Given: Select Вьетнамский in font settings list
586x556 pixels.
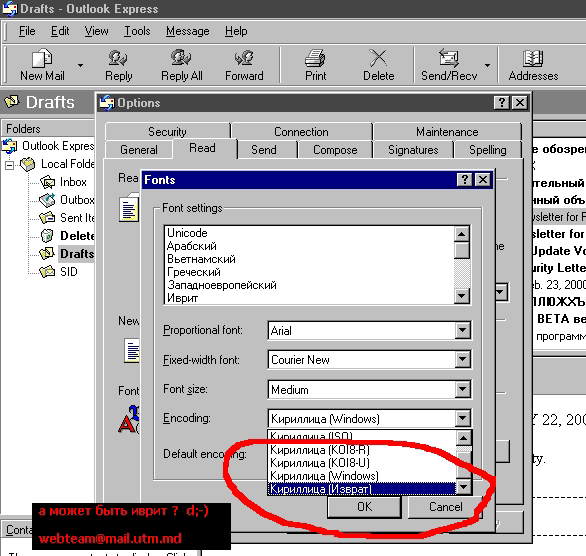Looking at the screenshot, I should [310, 259].
